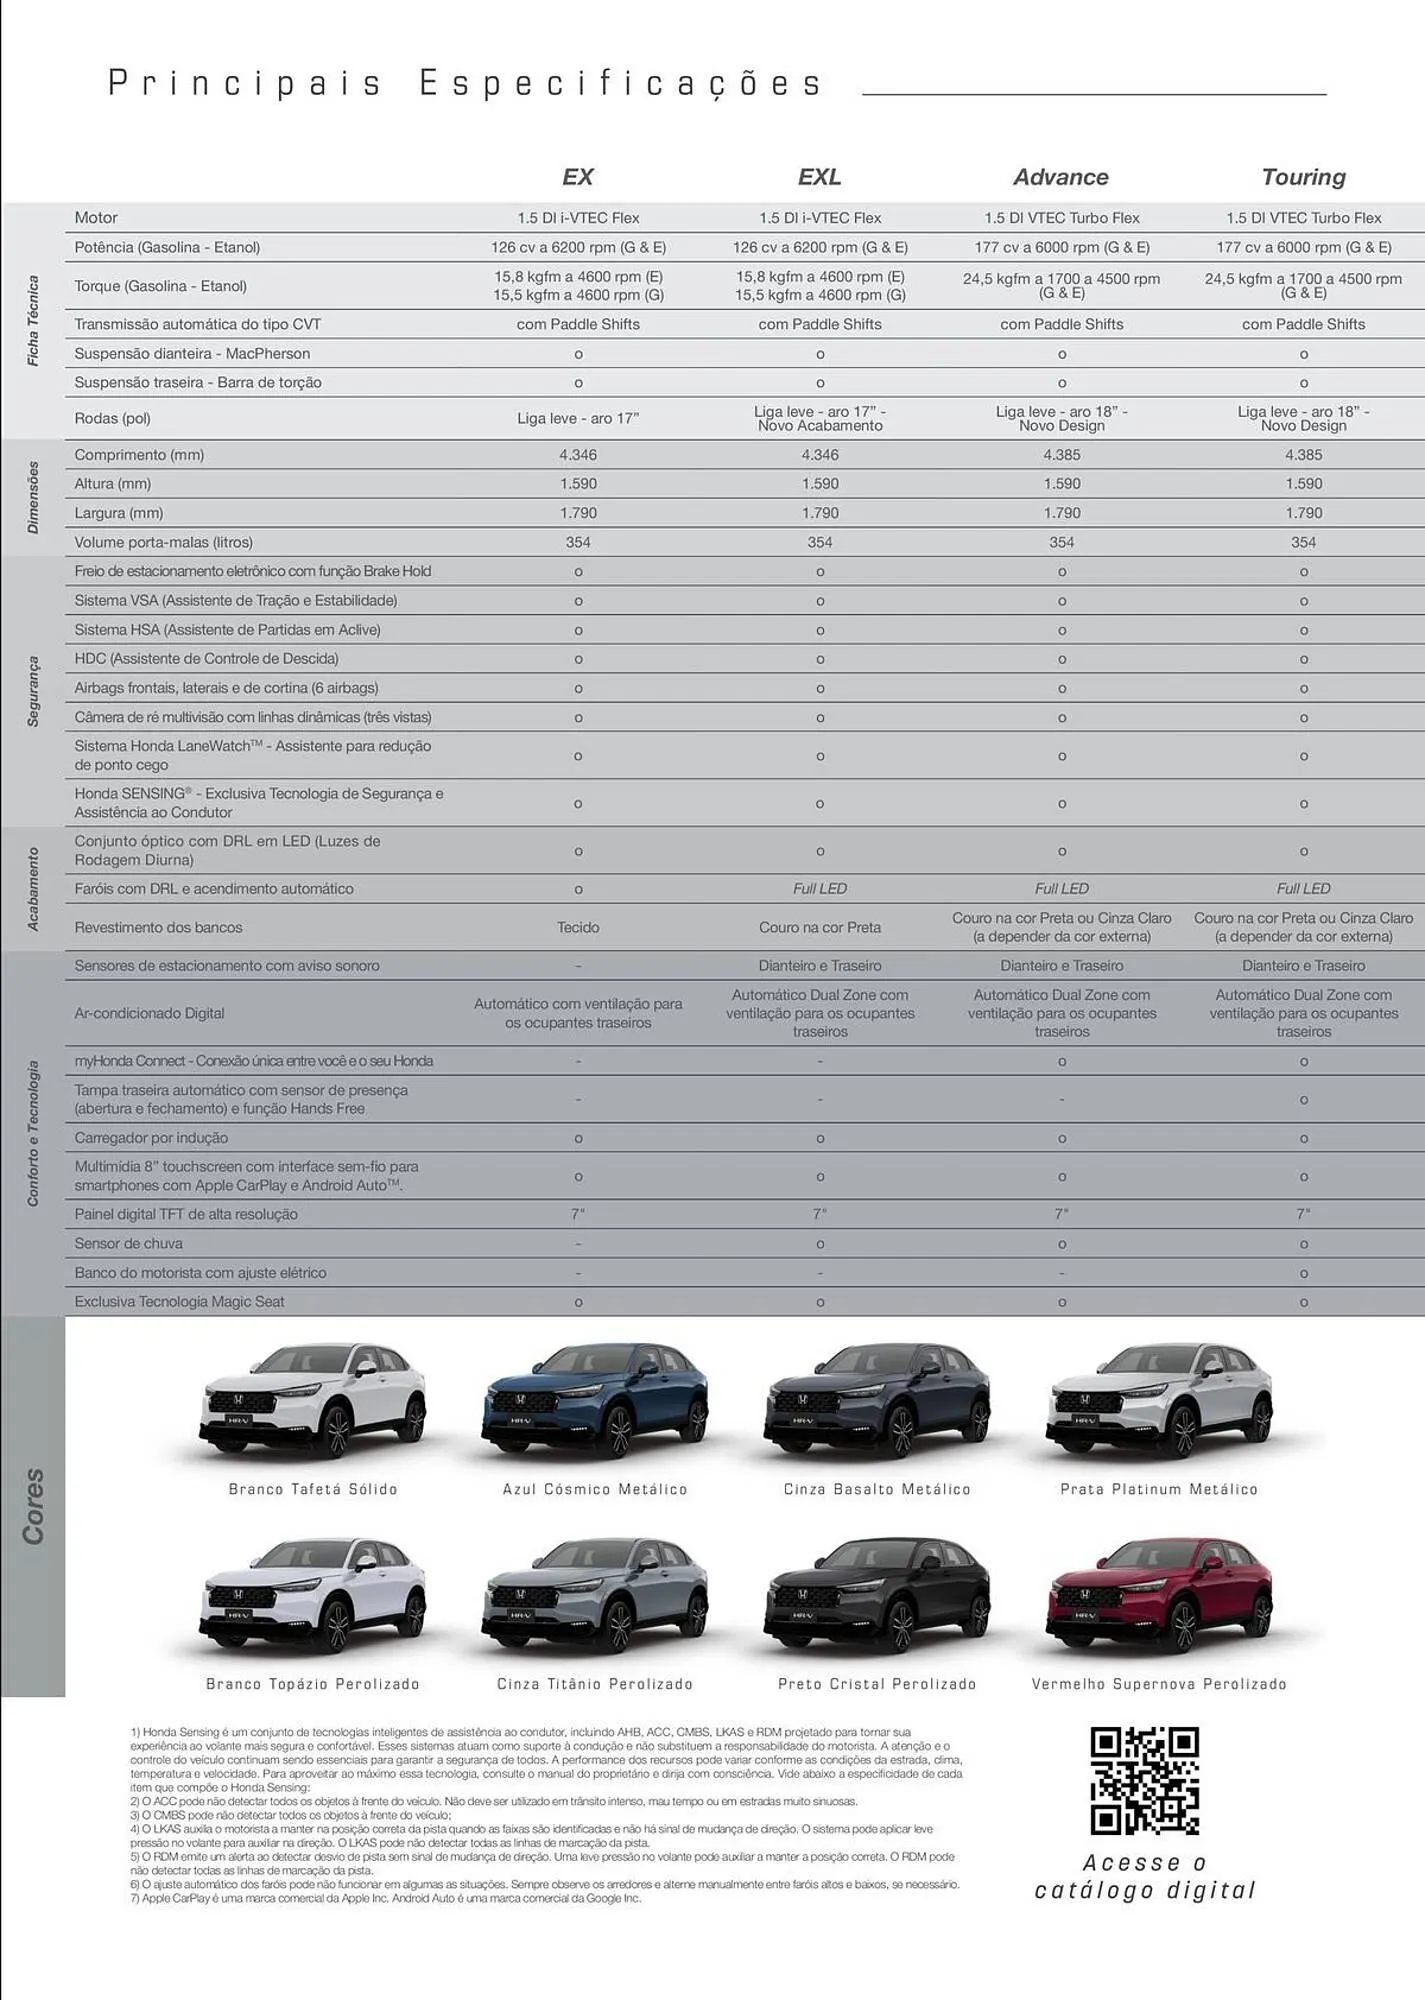
Task: Click EXL trunk volume '354'
Action: (x=820, y=542)
